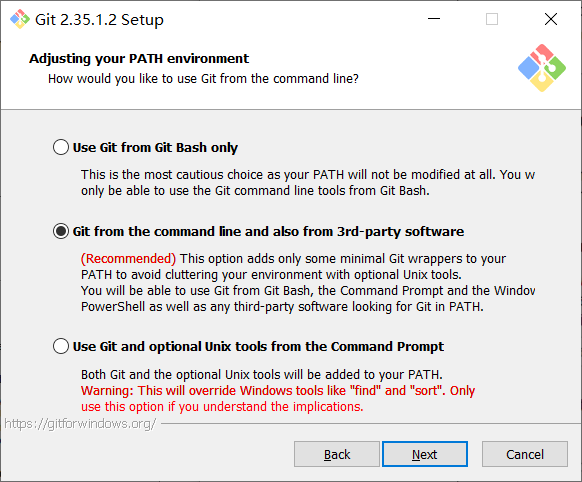Select the "Use Git from Git Bash only" radio button
Image resolution: width=582 pixels, height=482 pixels.
point(61,147)
